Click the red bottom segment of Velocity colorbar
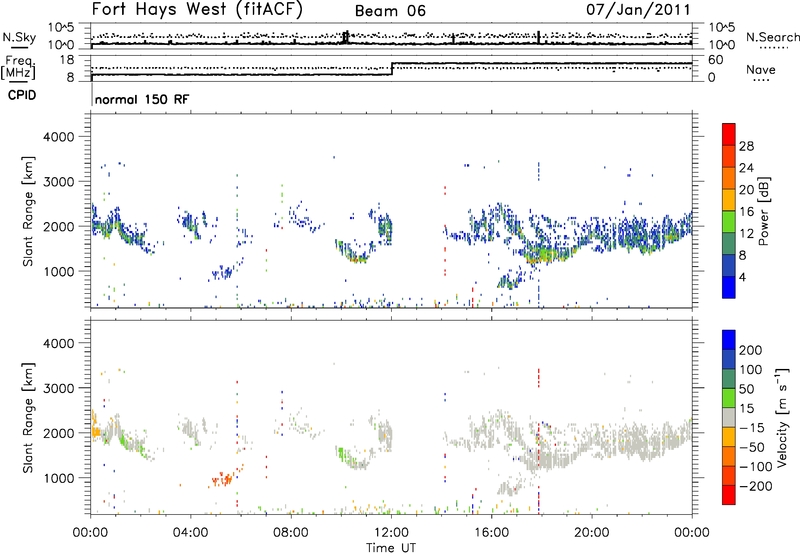Image resolution: width=800 pixels, height=554 pixels. point(729,495)
